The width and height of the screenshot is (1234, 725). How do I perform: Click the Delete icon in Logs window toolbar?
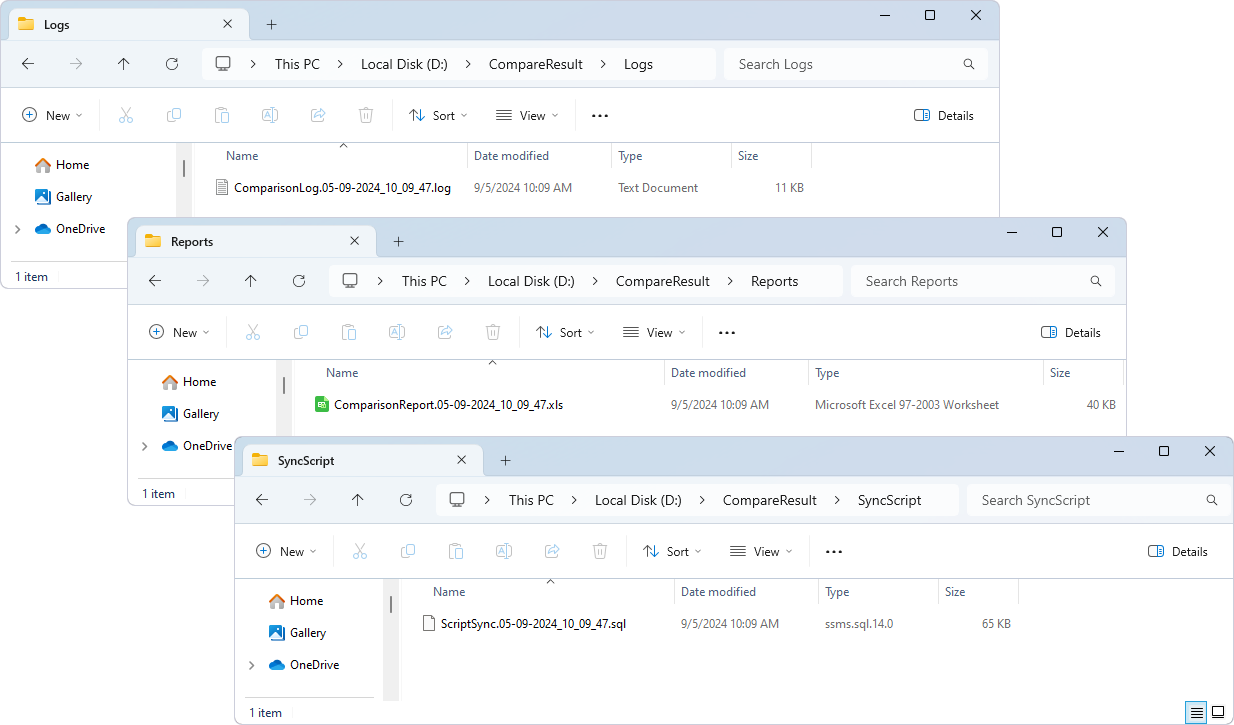(366, 115)
